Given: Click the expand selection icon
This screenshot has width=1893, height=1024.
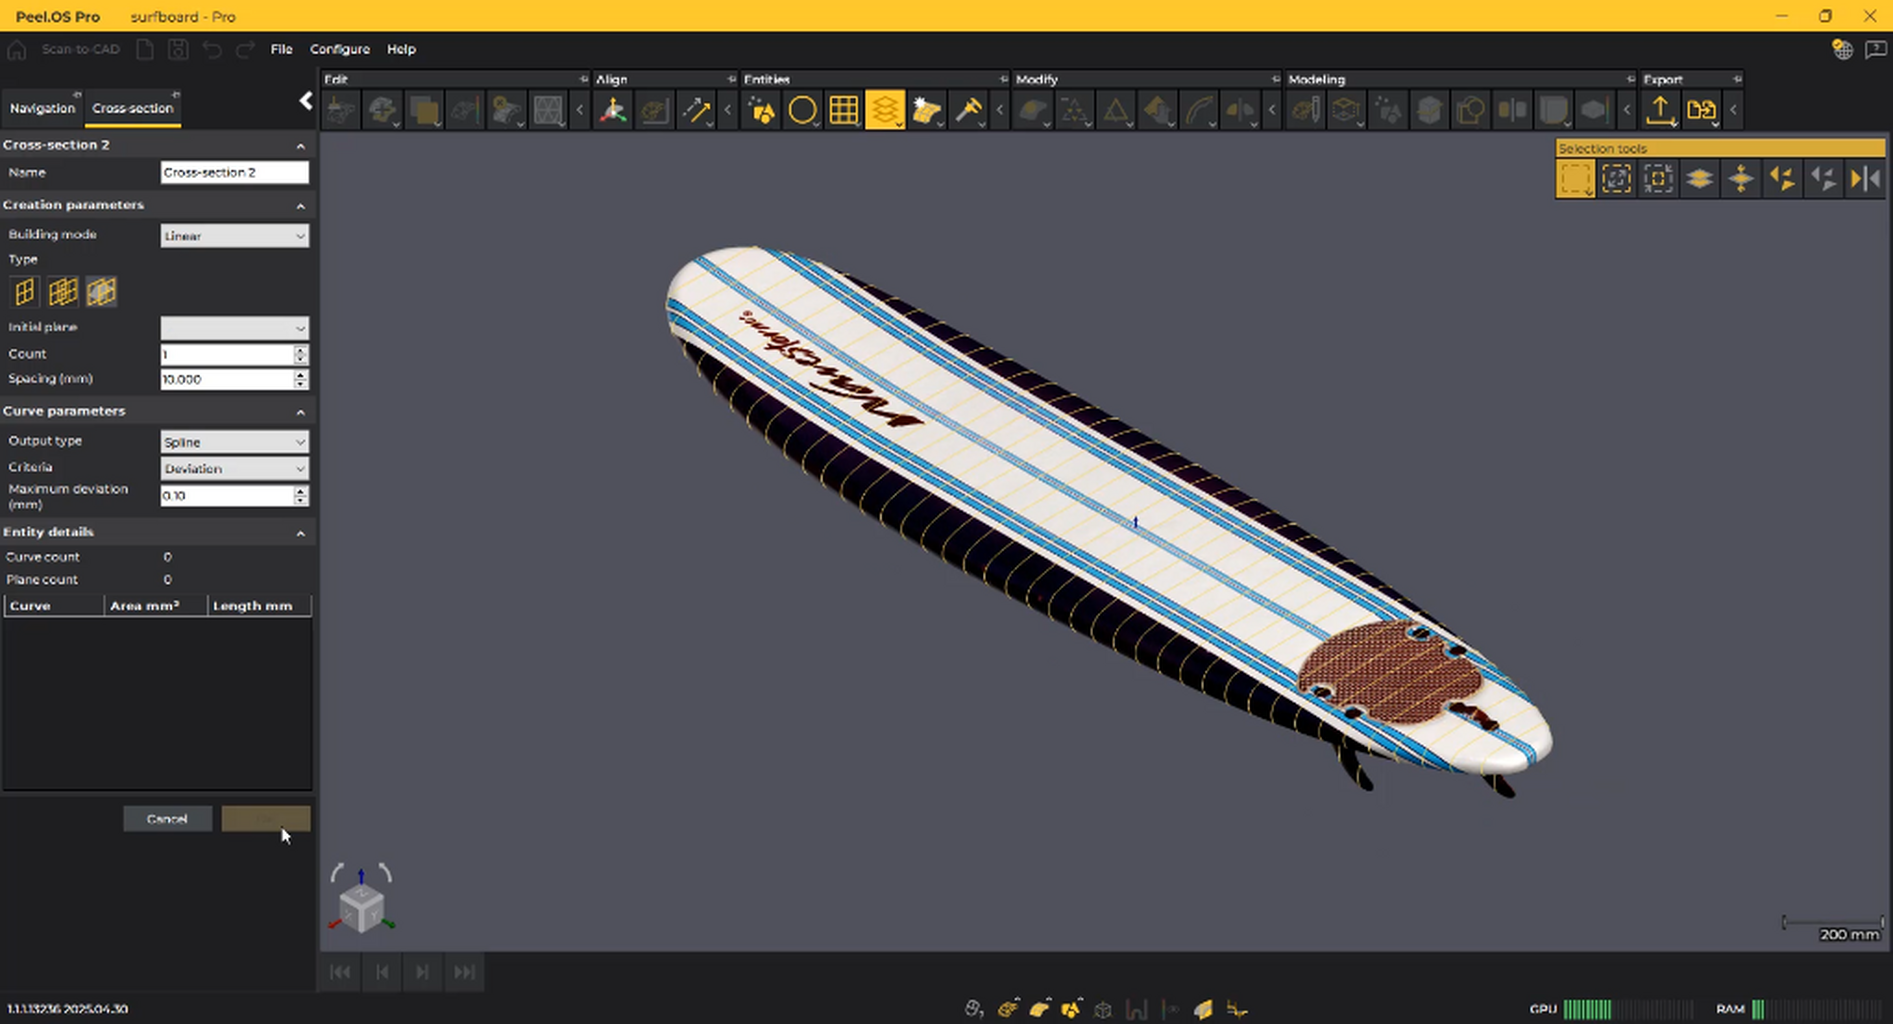Looking at the screenshot, I should point(1616,179).
